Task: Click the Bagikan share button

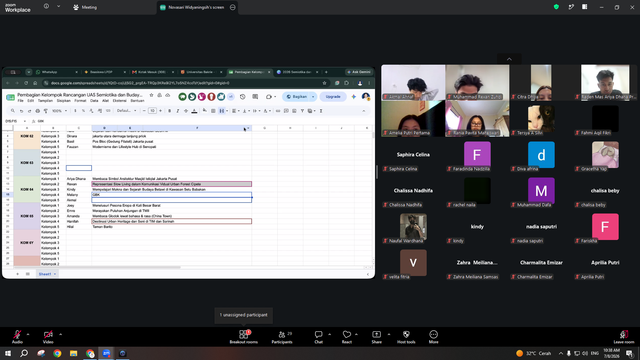Action: point(297,97)
